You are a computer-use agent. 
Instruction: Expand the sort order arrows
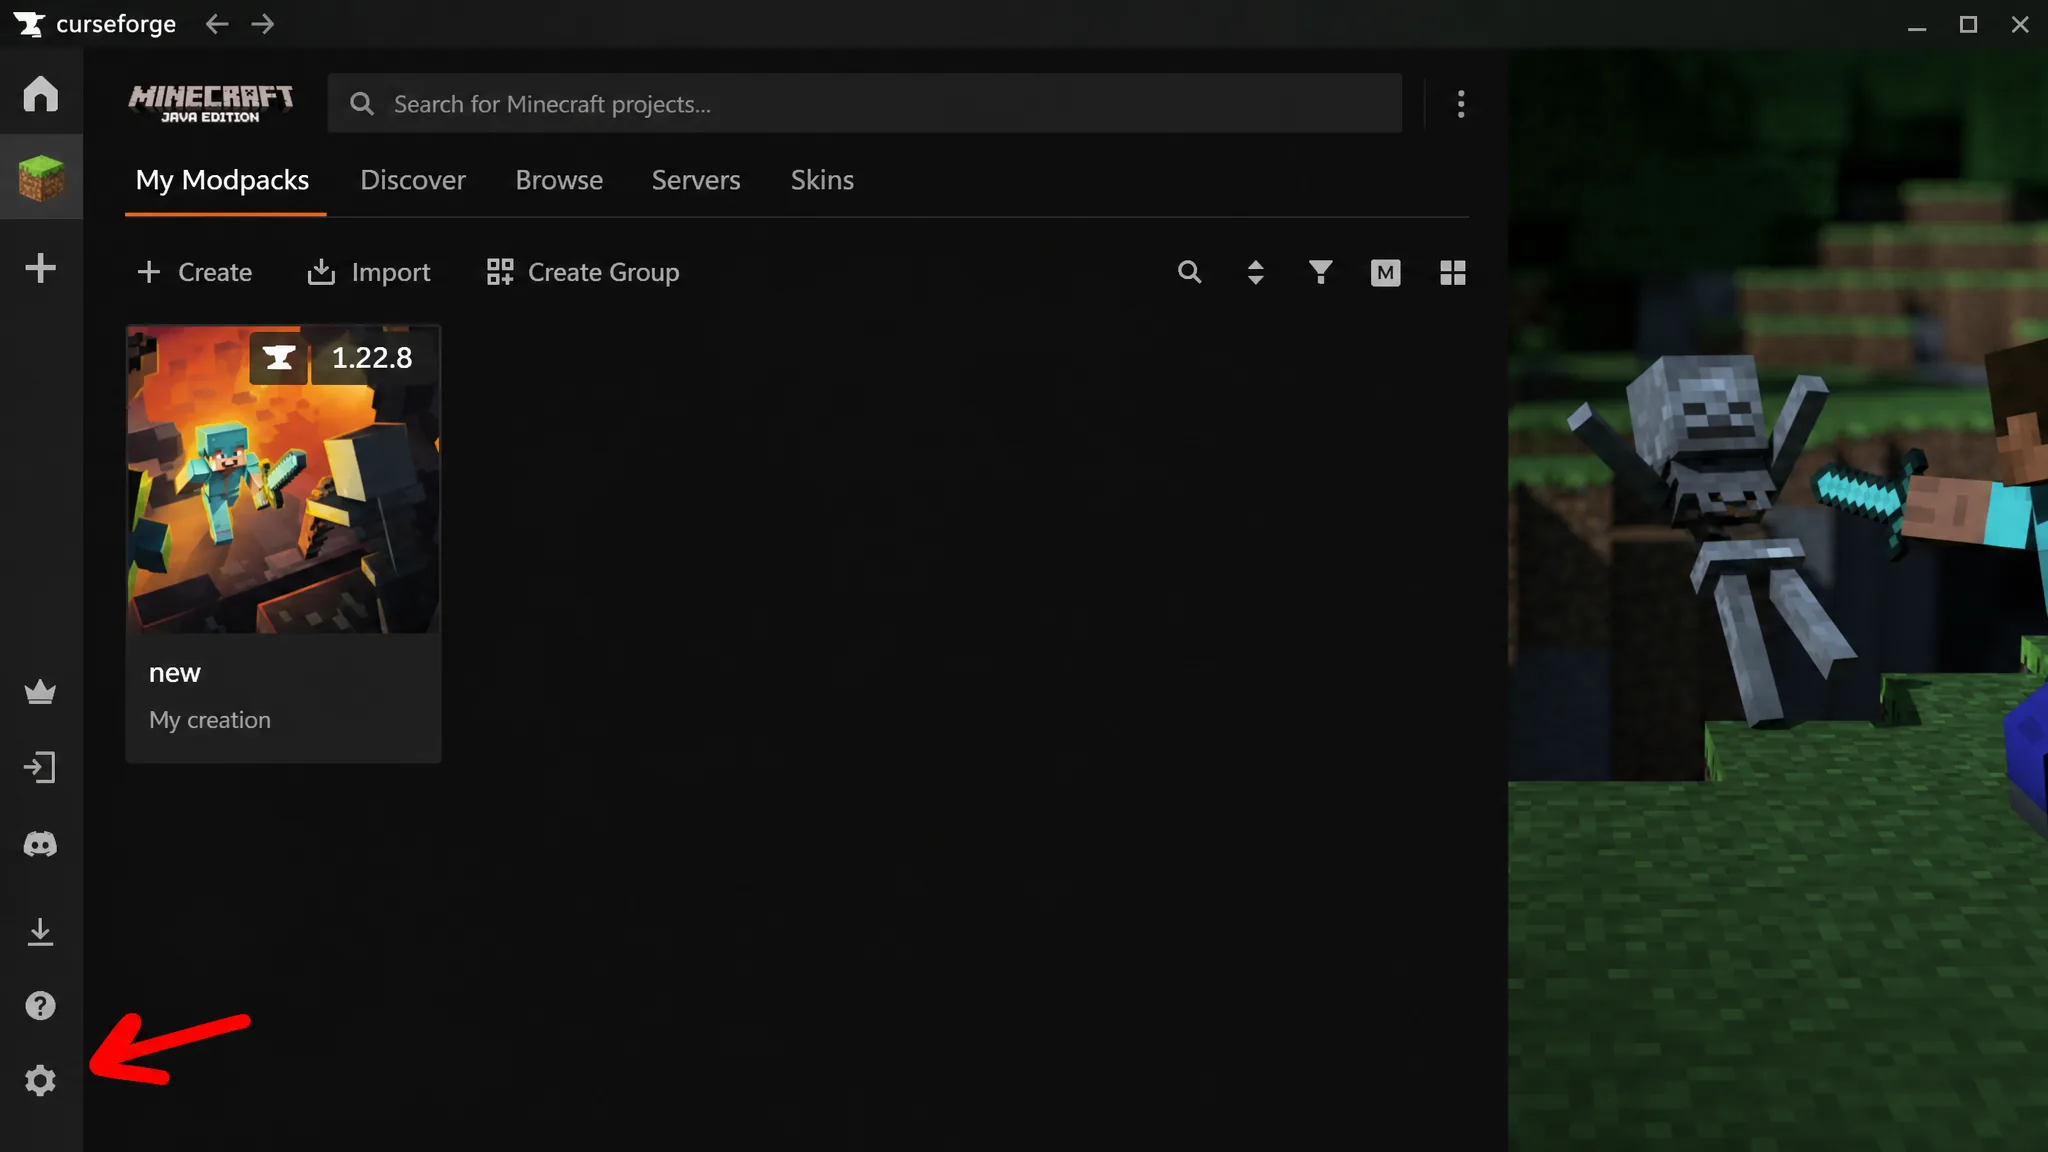tap(1255, 272)
